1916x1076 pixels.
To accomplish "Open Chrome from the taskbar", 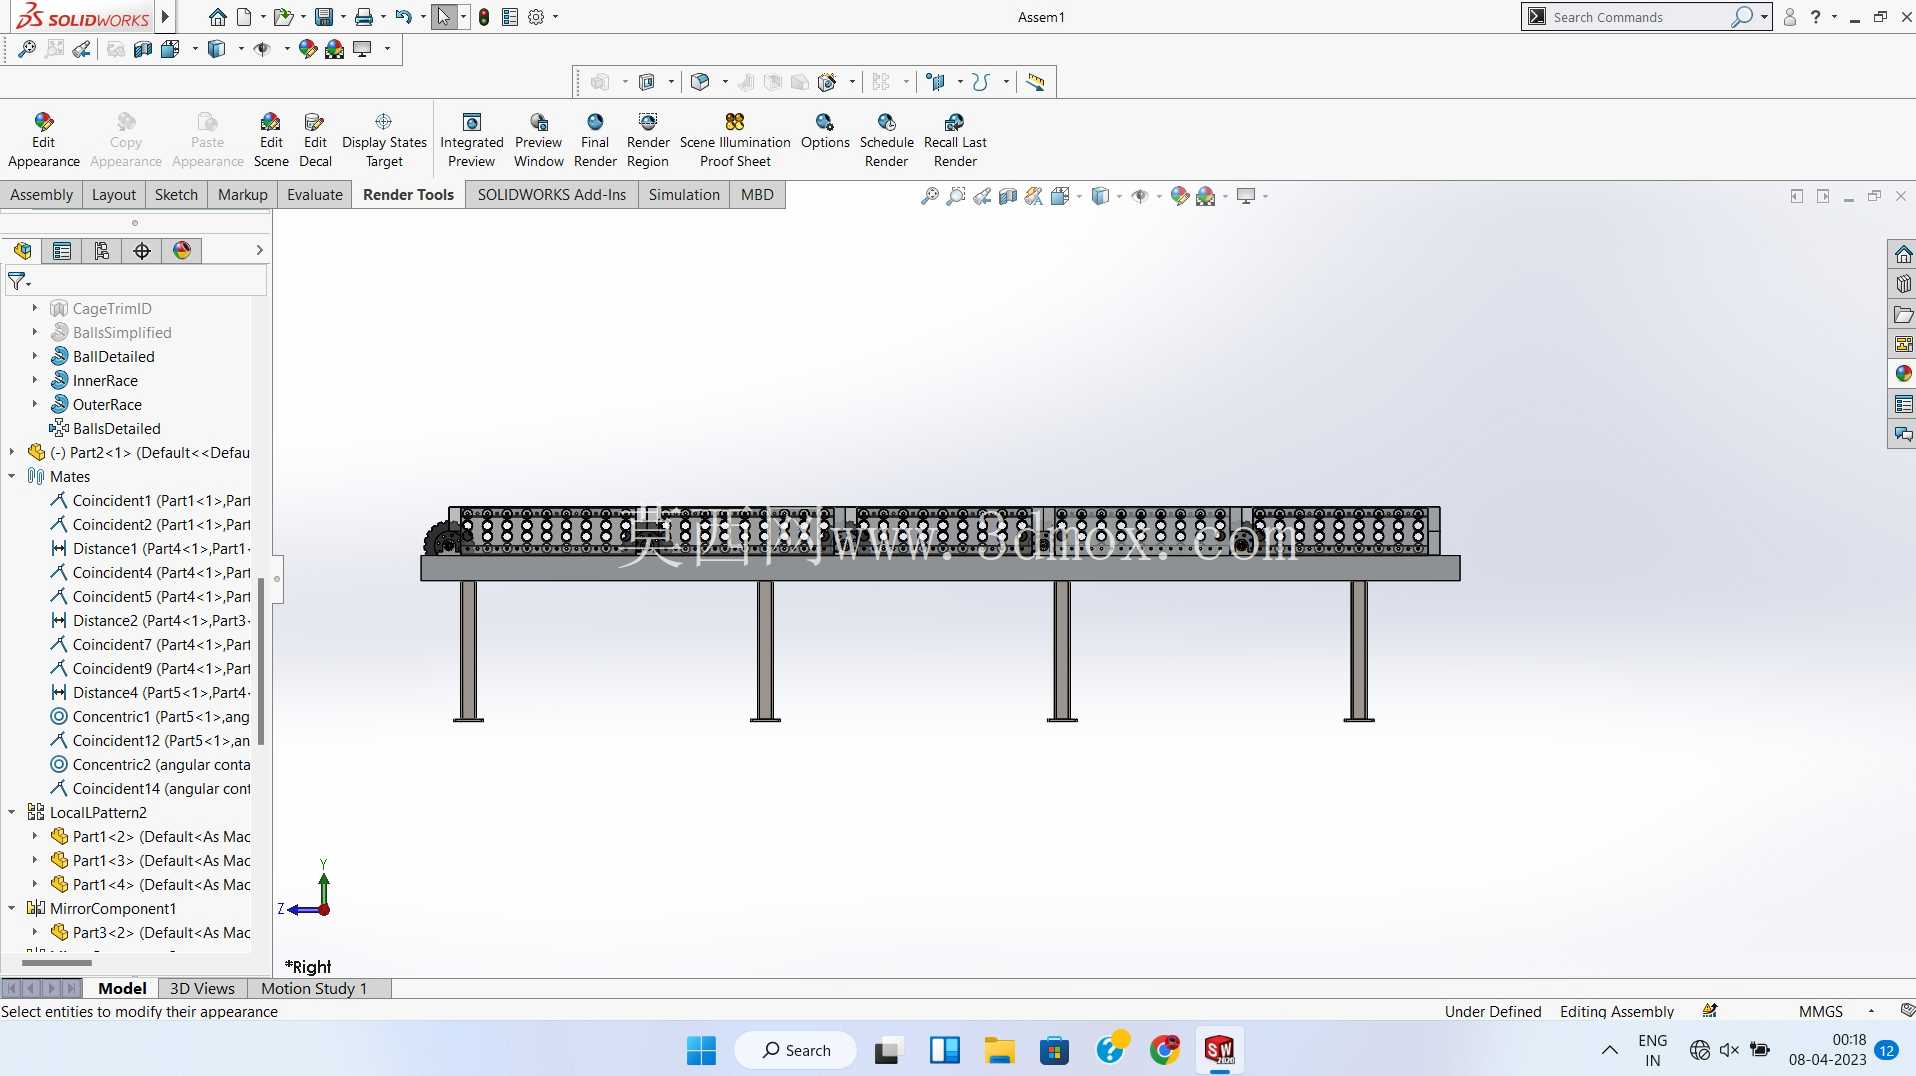I will (1164, 1050).
